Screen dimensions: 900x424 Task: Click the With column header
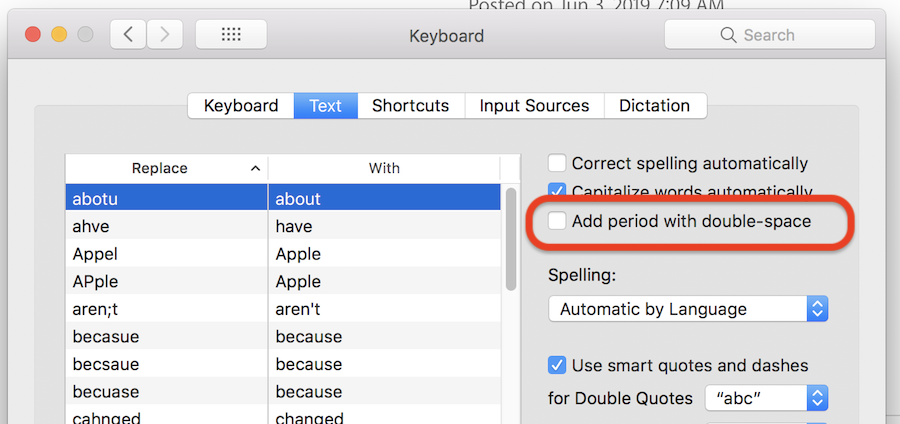click(384, 168)
